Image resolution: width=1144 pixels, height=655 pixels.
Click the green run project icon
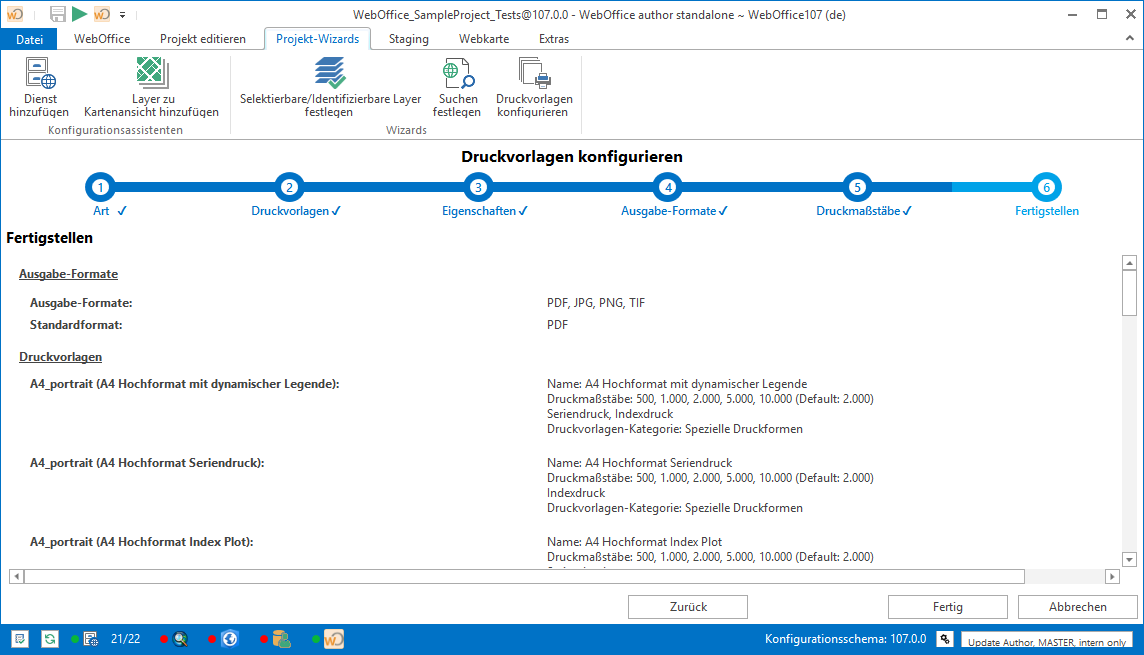tap(78, 14)
